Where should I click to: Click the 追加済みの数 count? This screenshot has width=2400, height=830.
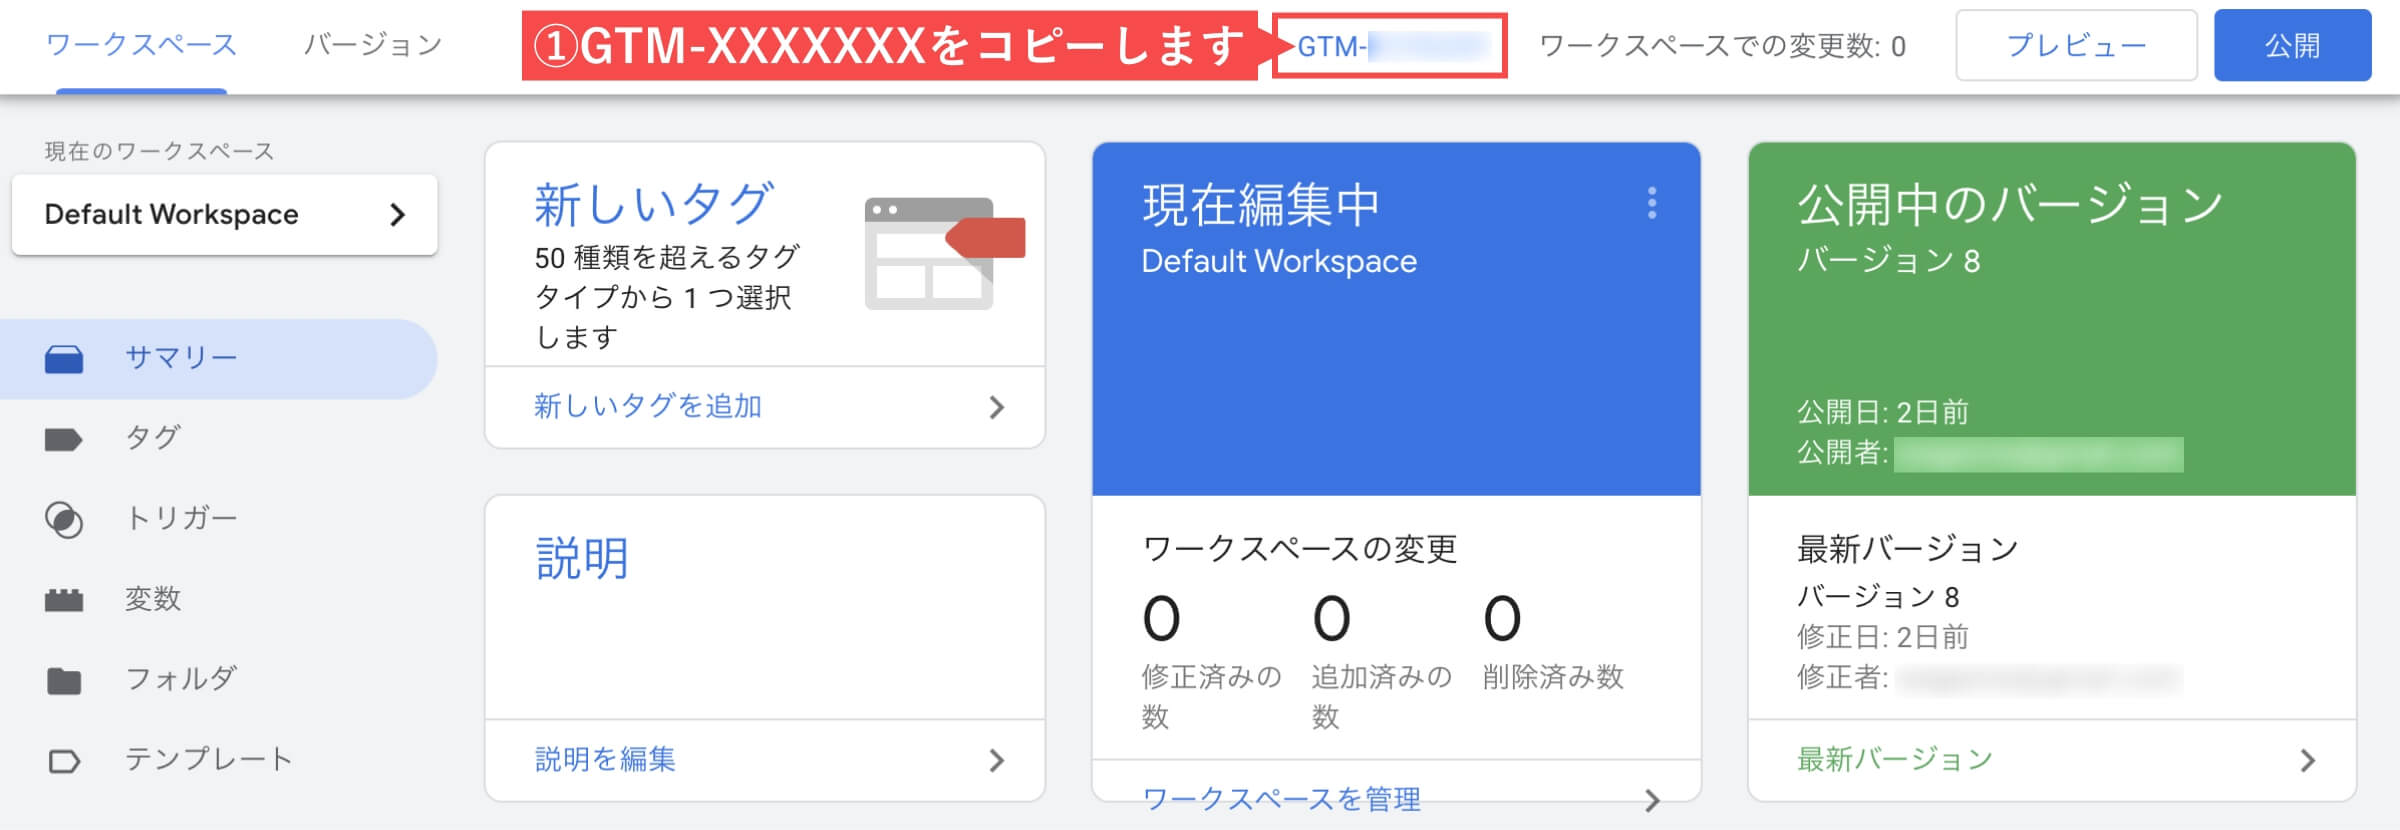(1331, 618)
